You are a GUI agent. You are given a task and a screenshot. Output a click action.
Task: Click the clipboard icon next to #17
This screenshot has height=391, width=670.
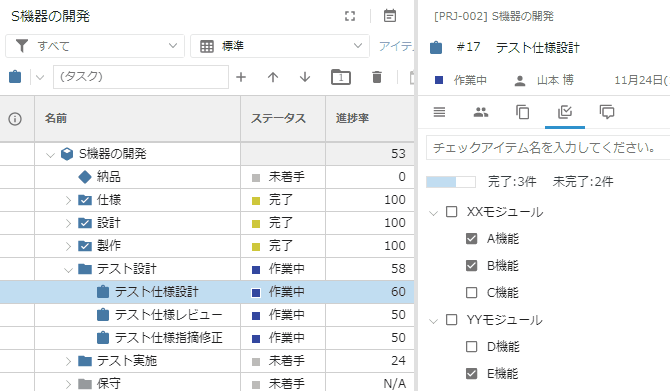[x=436, y=47]
